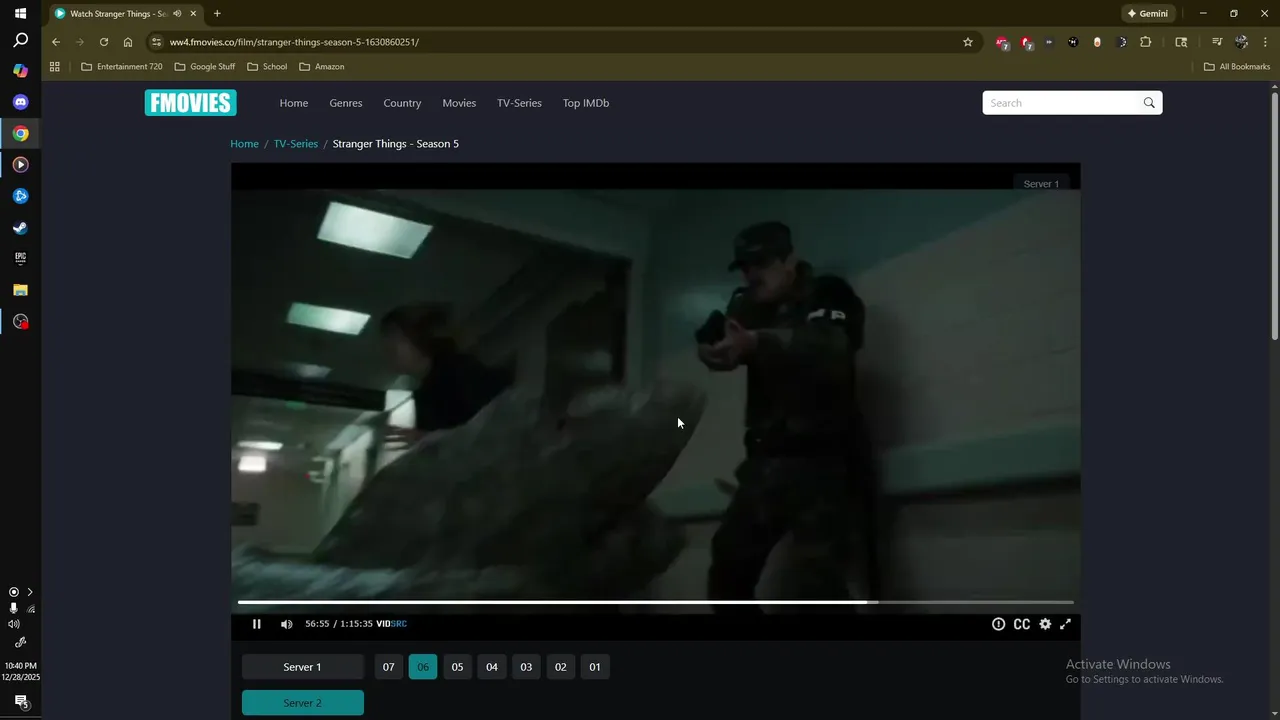Viewport: 1280px width, 720px height.
Task: Click the Server 1 label on video corner
Action: 1041,184
